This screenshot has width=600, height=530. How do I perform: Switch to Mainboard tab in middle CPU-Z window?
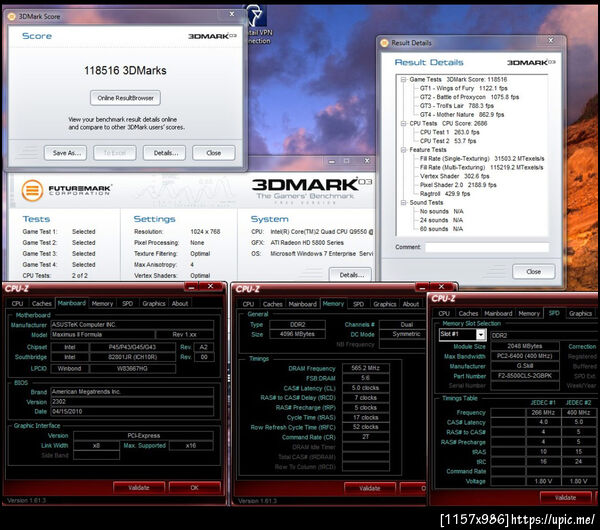(302, 304)
